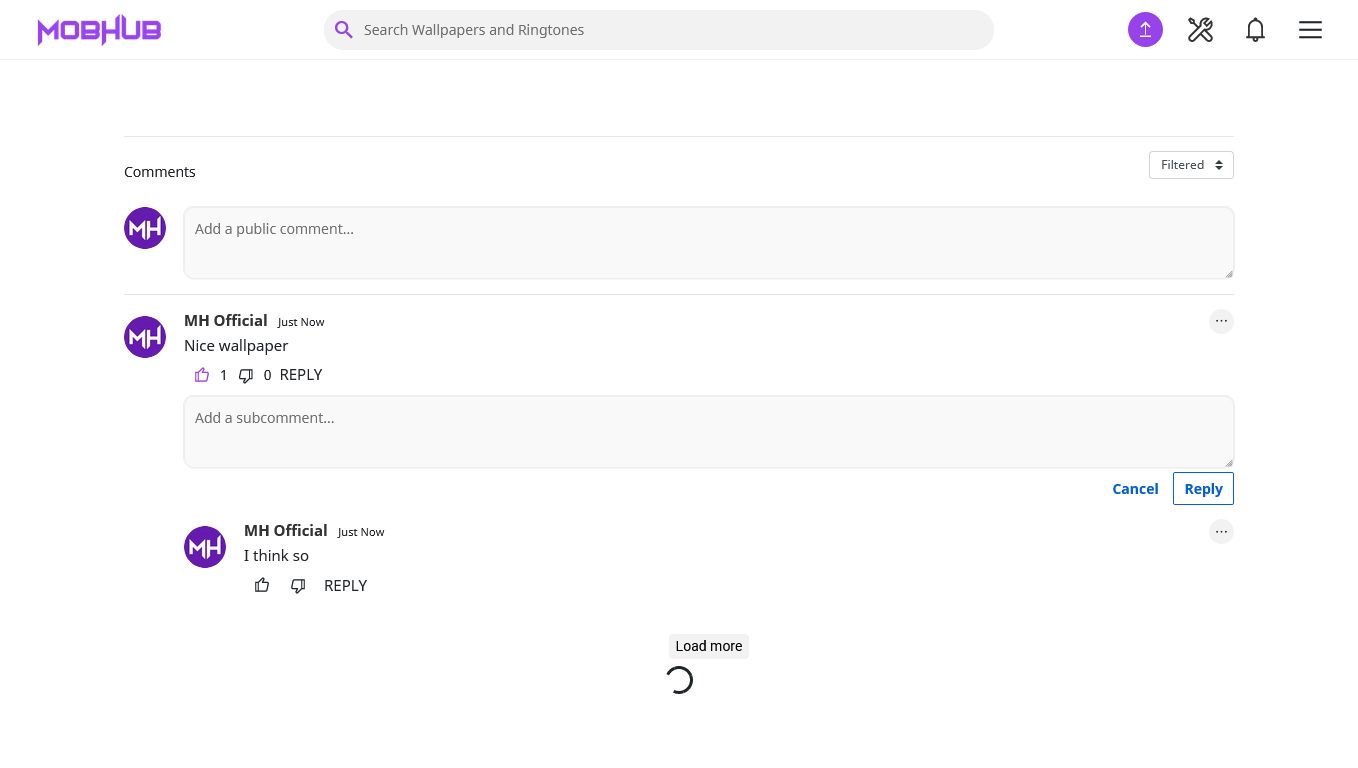Screen dimensions: 1358x768
Task: Cancel the subcomment reply
Action: 1135,489
